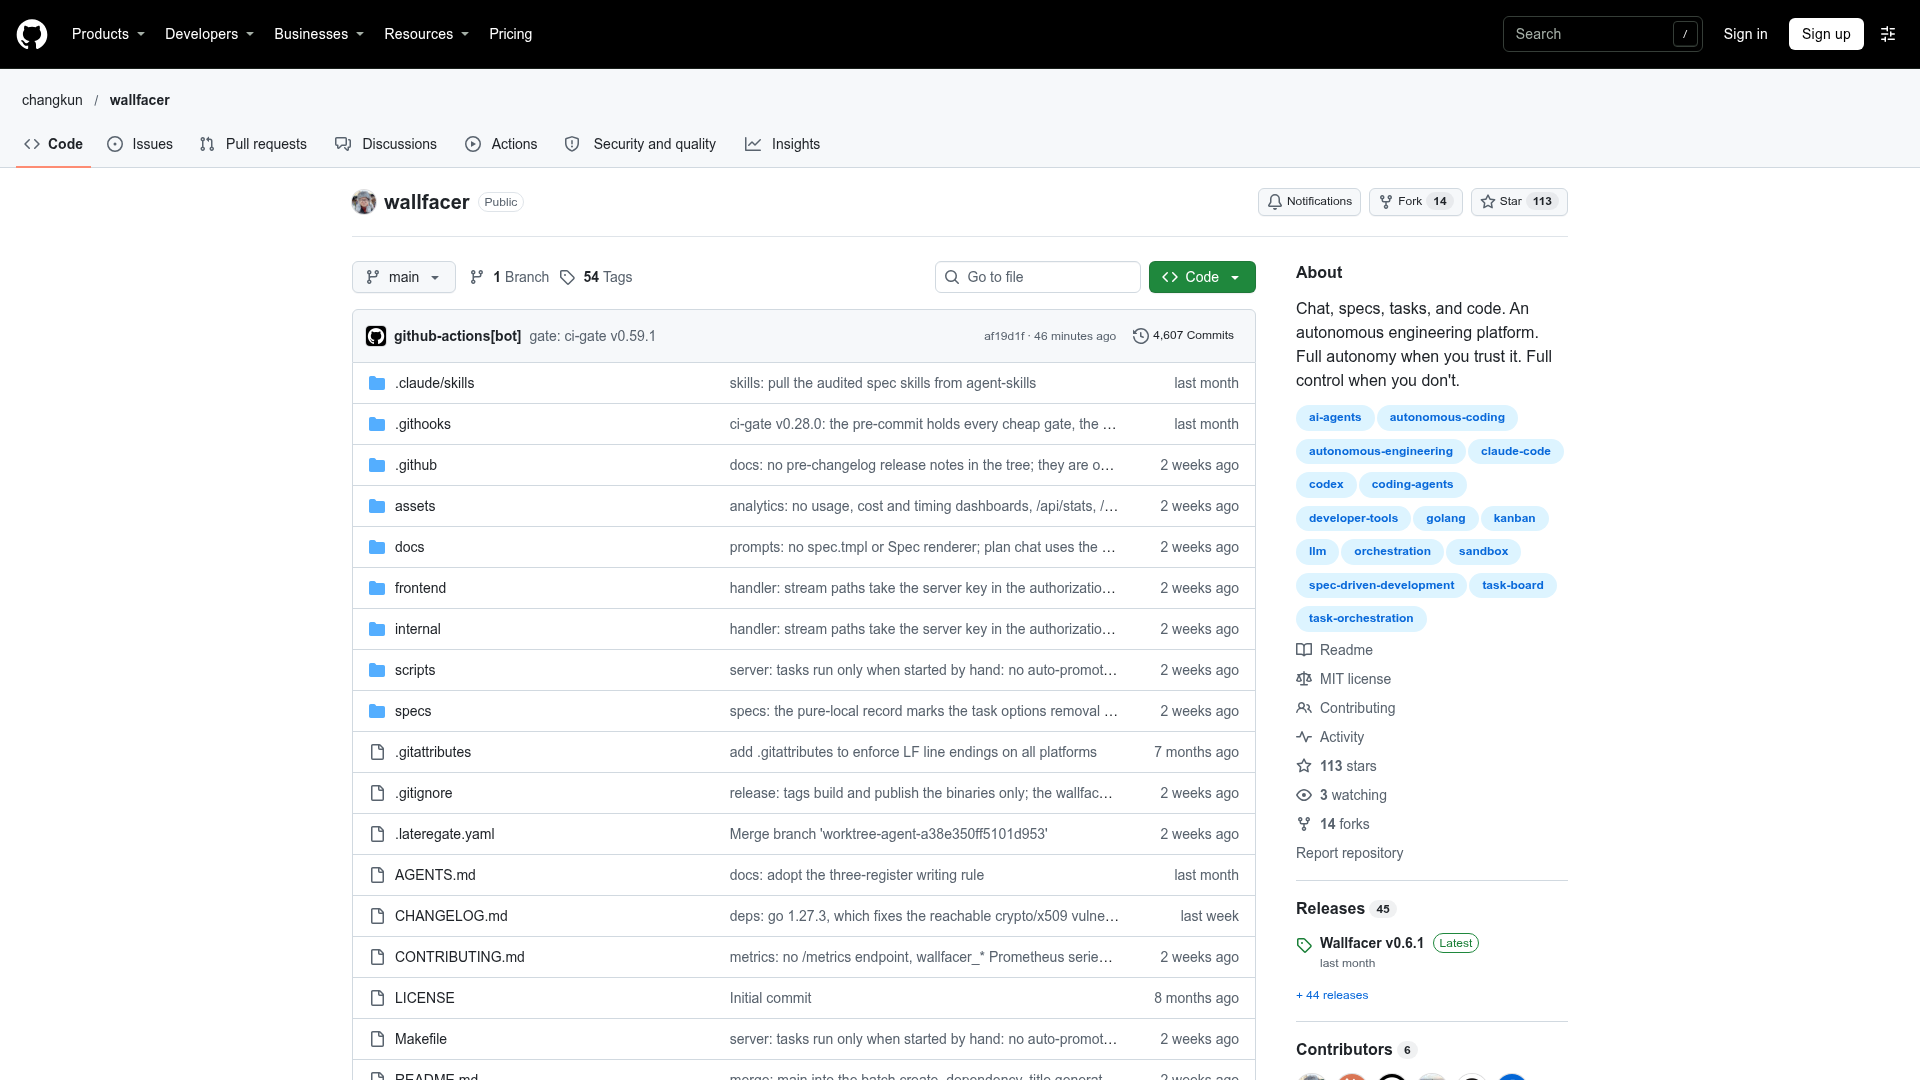Click the Sign up button
The height and width of the screenshot is (1080, 1920).
coord(1826,34)
